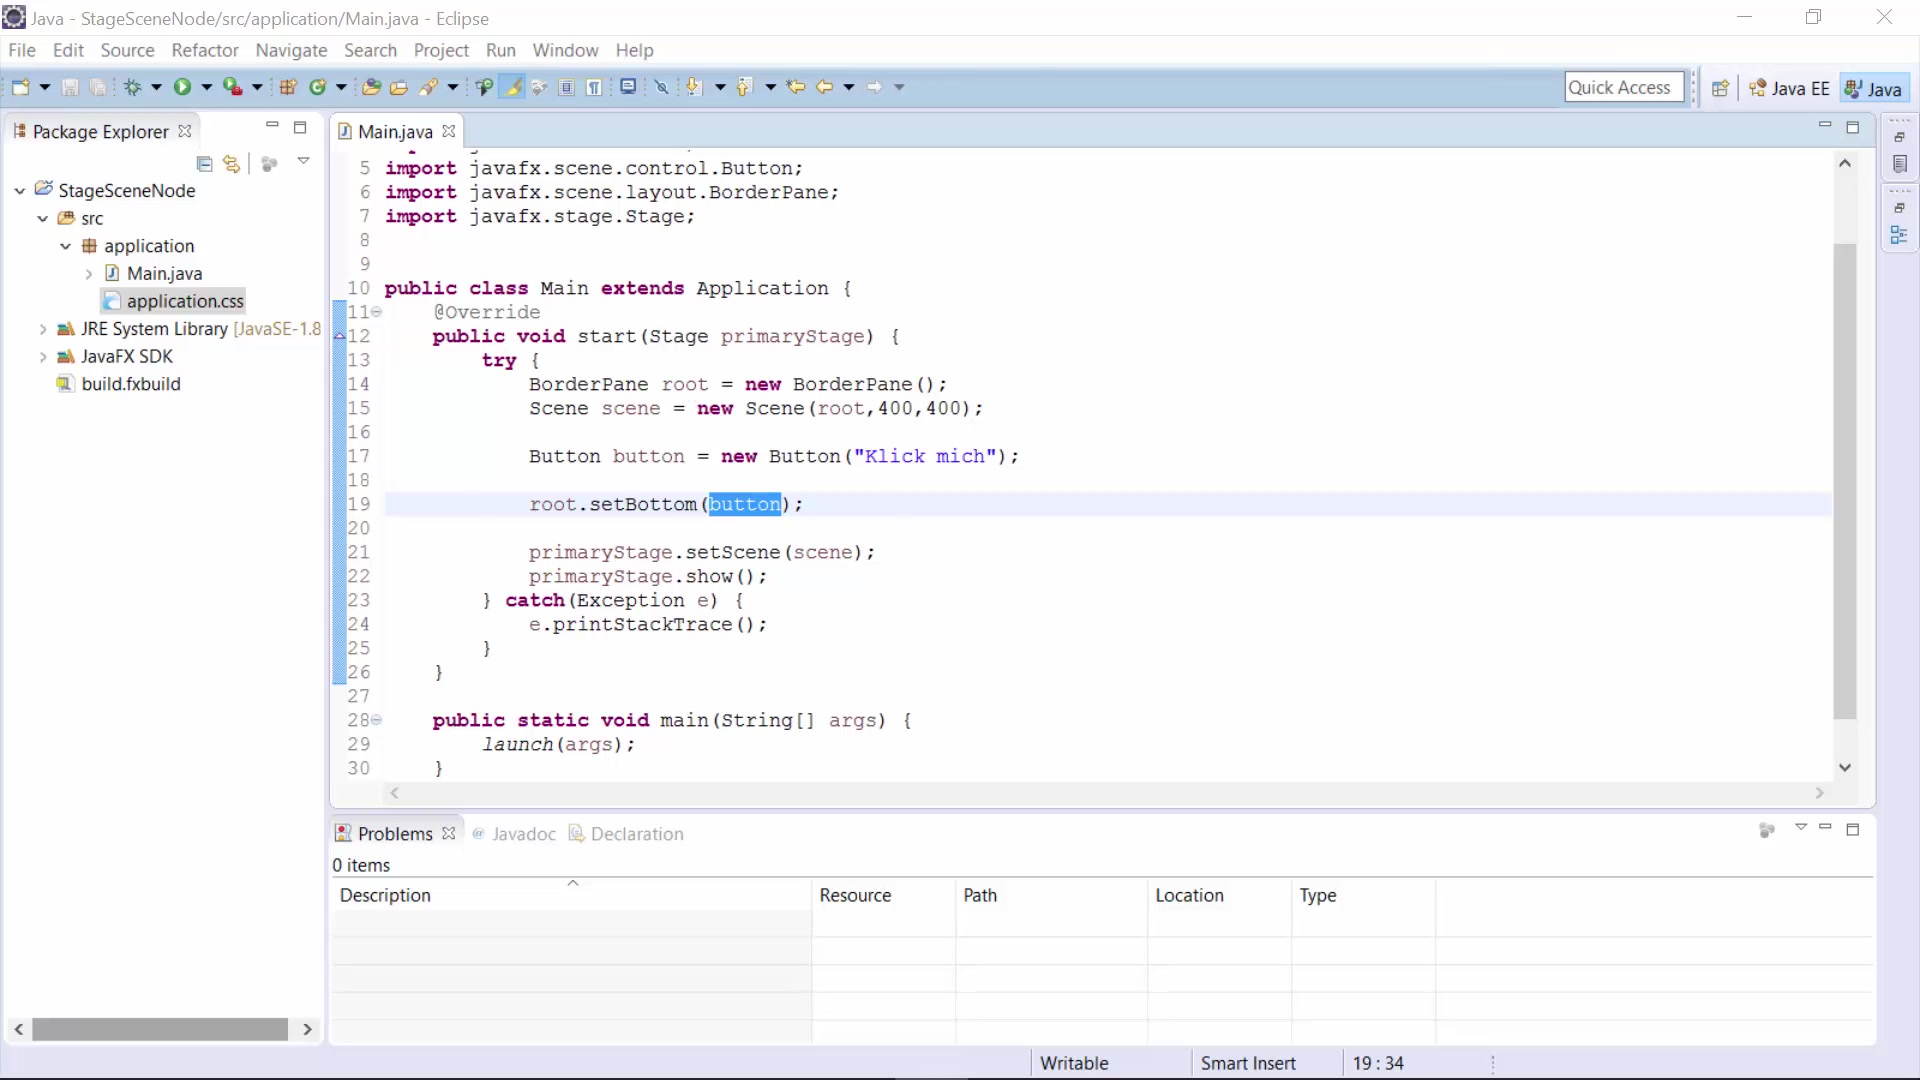Click the New Java Package icon

click(x=288, y=87)
